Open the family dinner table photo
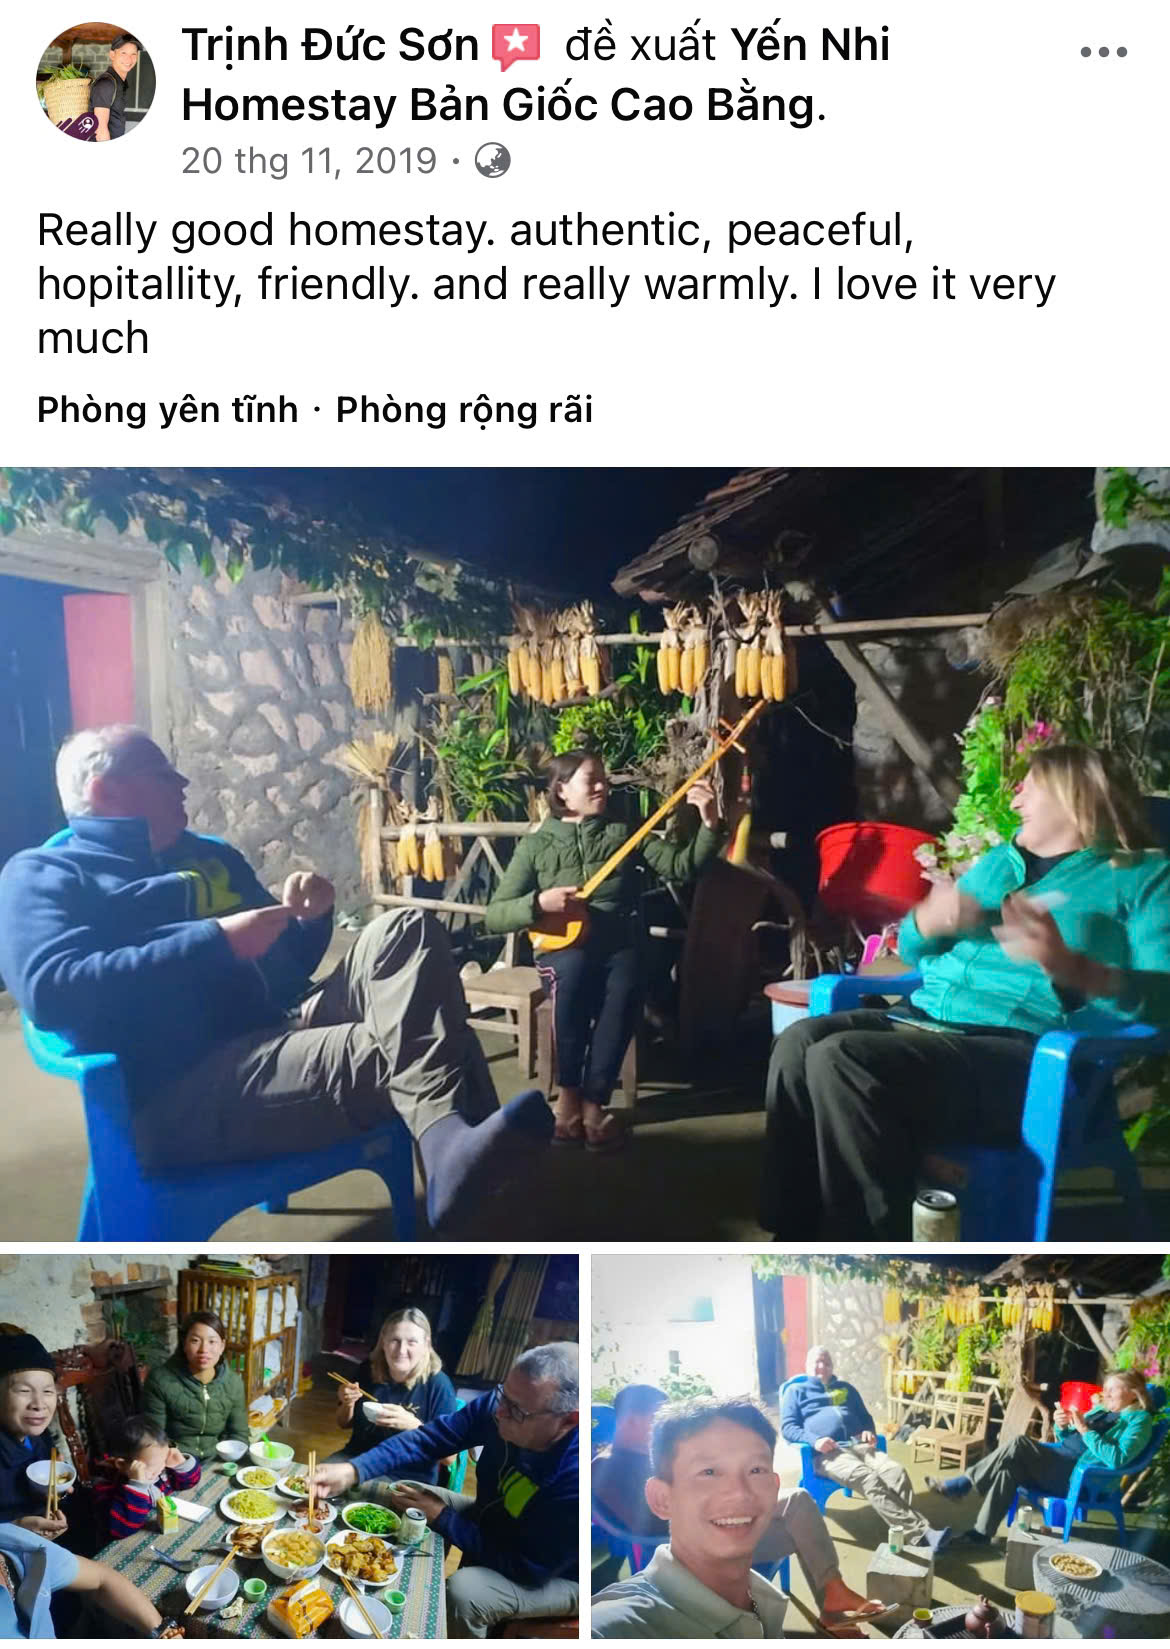 289,1446
